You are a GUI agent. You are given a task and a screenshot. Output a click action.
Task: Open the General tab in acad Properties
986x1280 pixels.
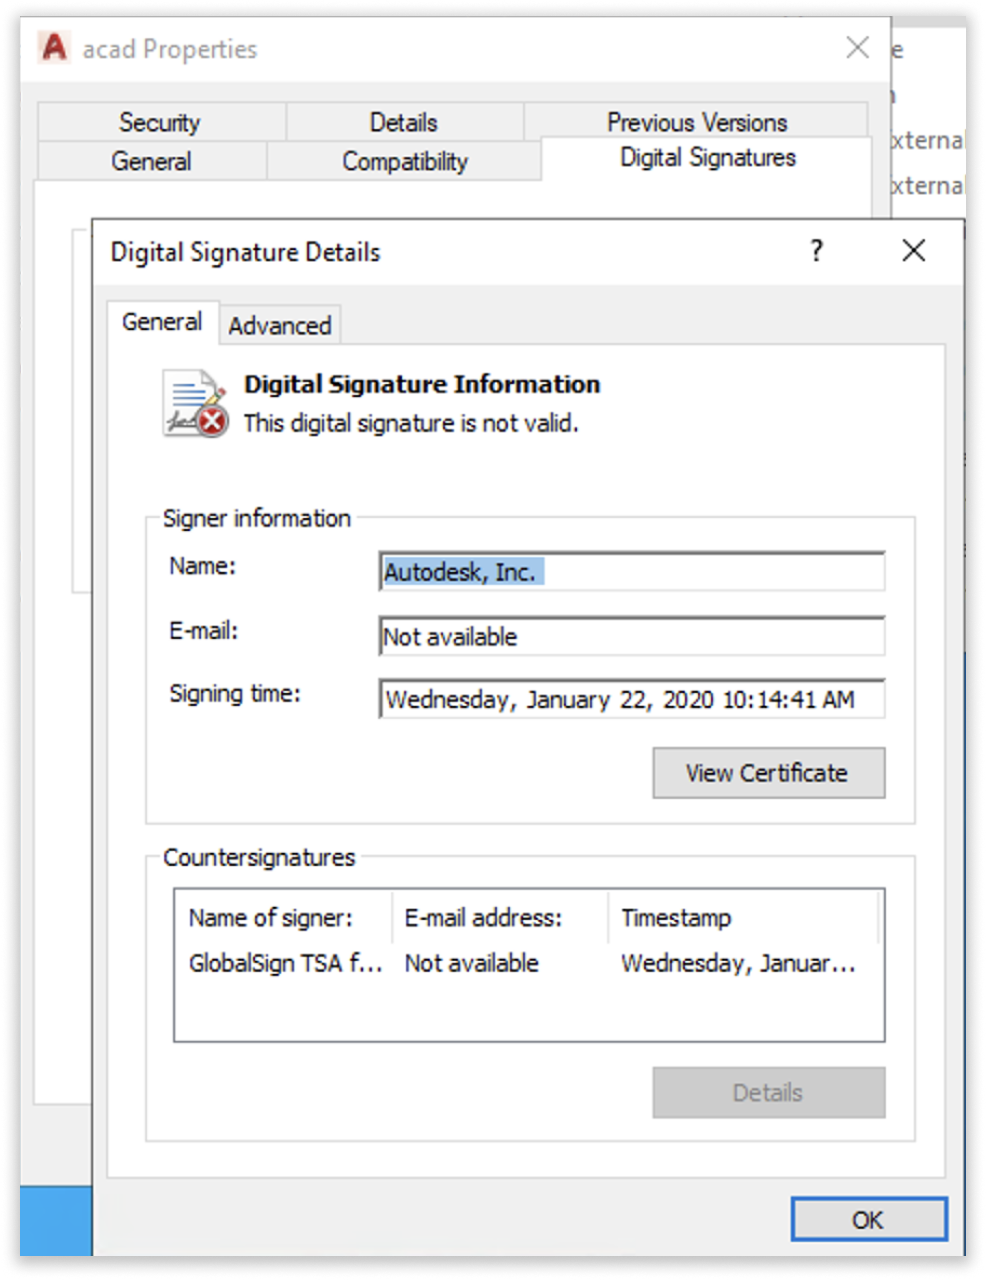click(x=151, y=161)
